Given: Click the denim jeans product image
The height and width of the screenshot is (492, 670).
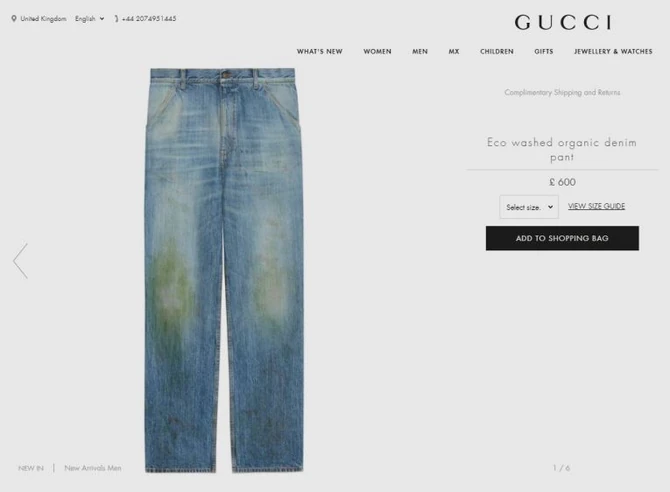Looking at the screenshot, I should pos(224,270).
